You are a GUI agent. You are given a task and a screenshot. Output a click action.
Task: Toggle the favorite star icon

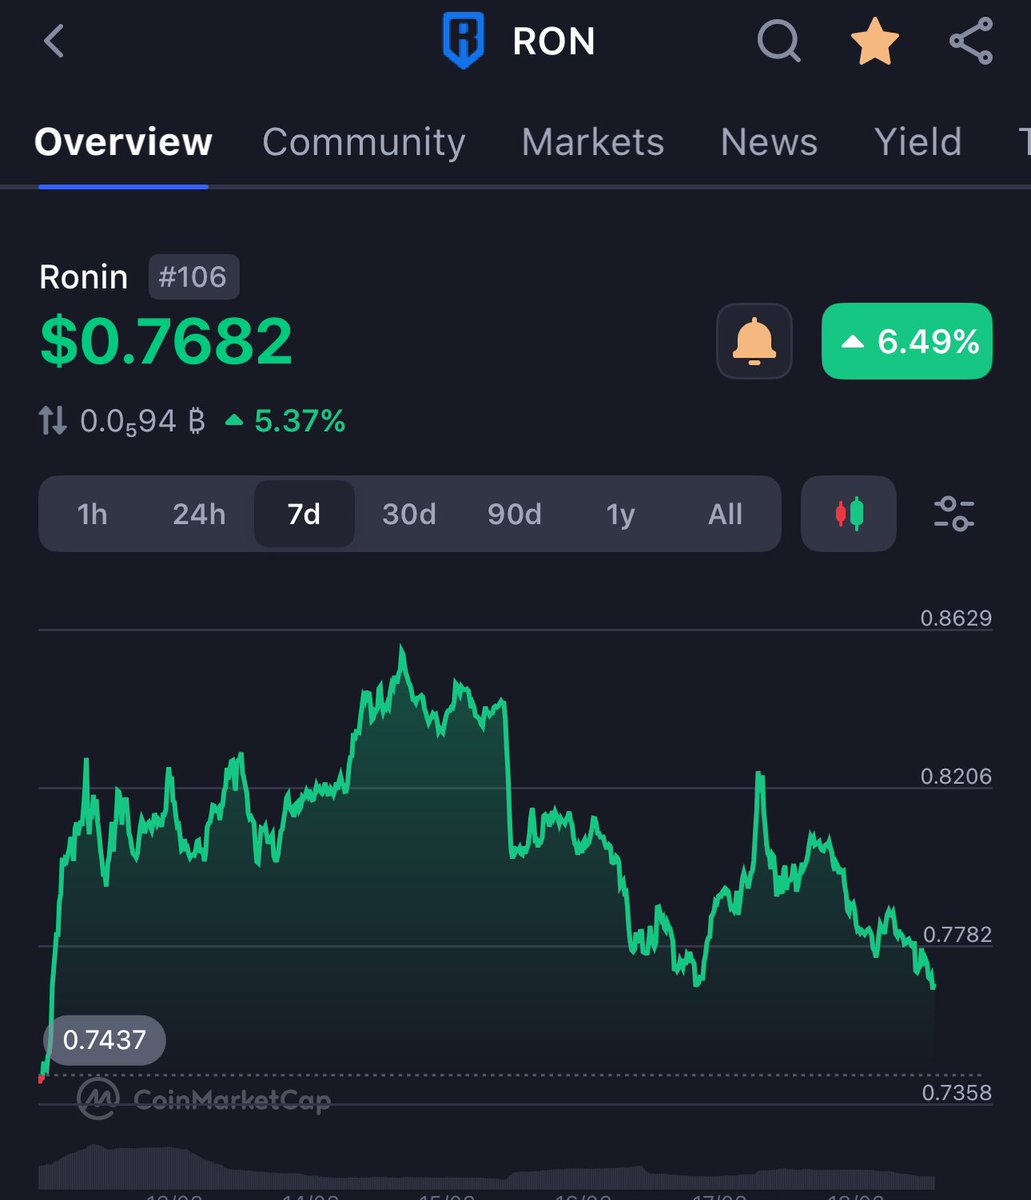(x=875, y=42)
